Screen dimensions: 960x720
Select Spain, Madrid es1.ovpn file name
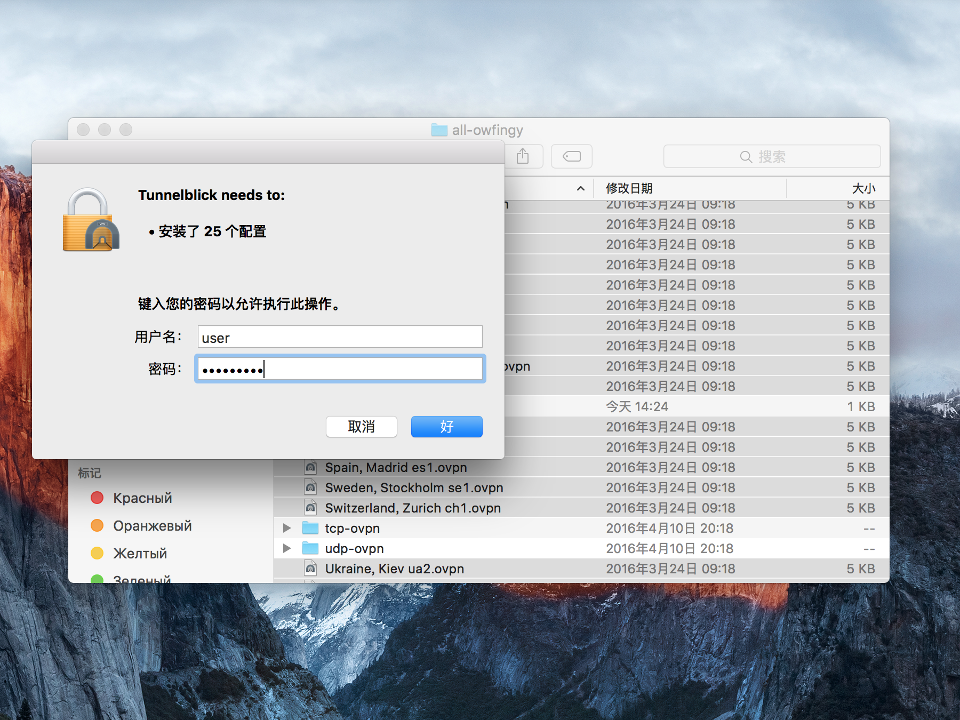(x=396, y=467)
